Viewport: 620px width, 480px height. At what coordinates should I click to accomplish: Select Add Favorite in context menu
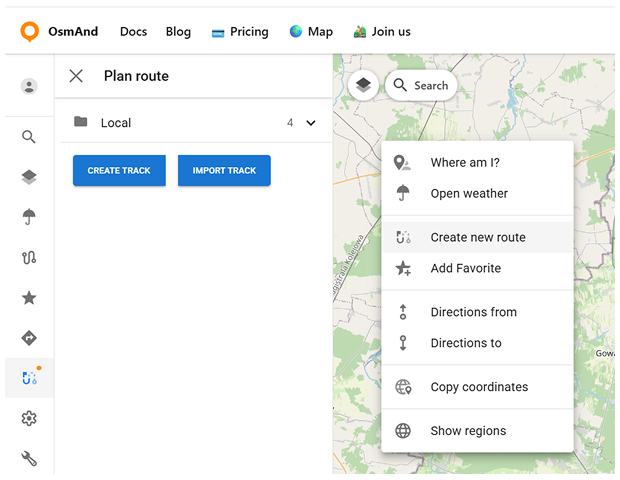pyautogui.click(x=465, y=268)
